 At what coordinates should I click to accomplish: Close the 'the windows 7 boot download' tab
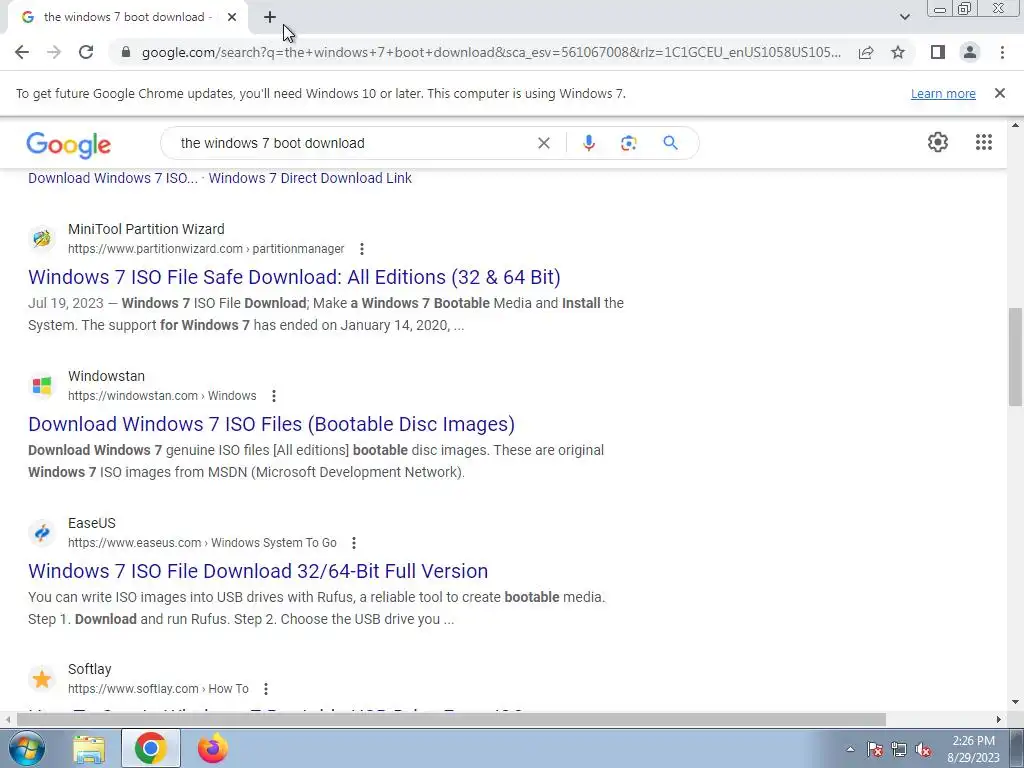click(x=232, y=17)
